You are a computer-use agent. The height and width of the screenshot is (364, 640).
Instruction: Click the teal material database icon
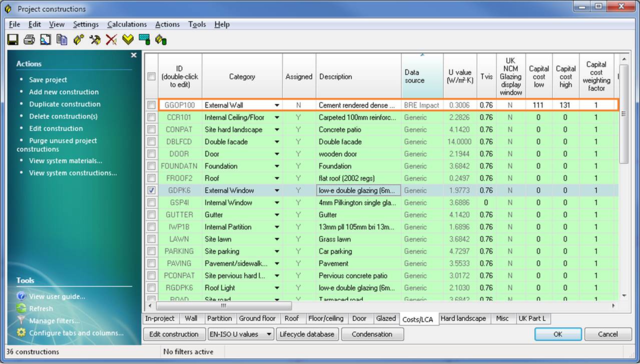coord(144,40)
